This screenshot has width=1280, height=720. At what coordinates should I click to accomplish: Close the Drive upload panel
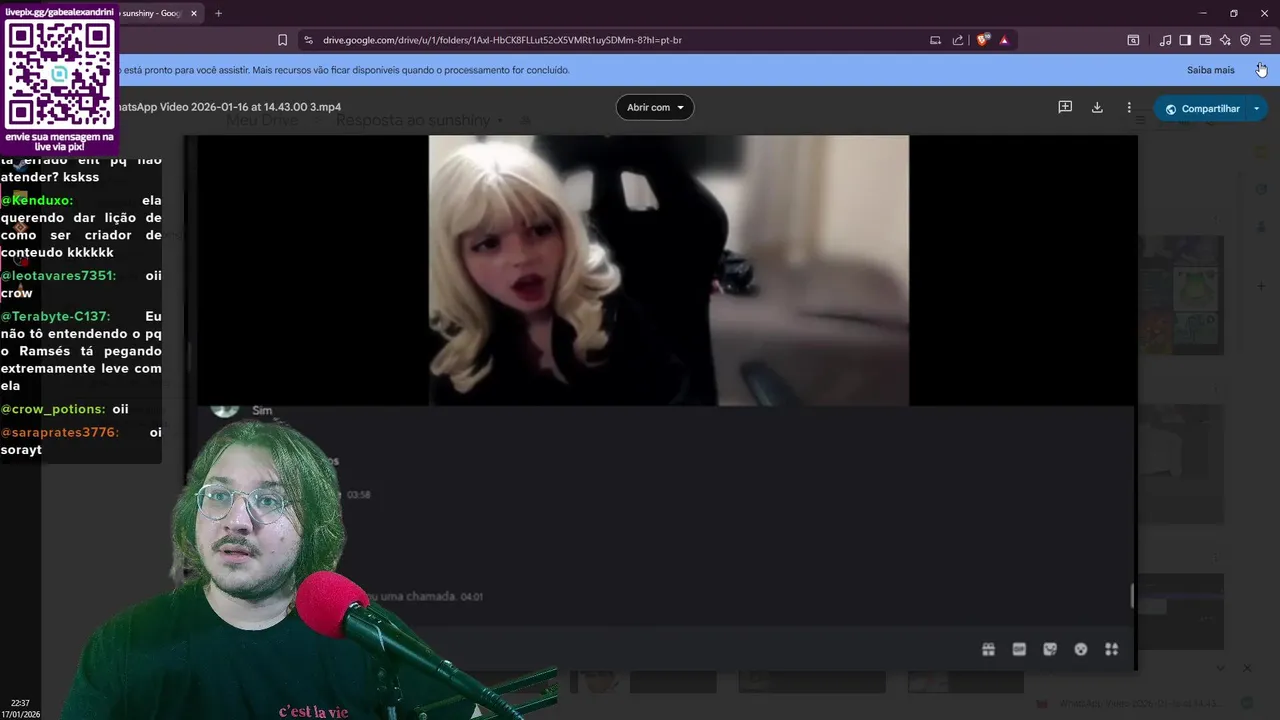tap(1247, 668)
